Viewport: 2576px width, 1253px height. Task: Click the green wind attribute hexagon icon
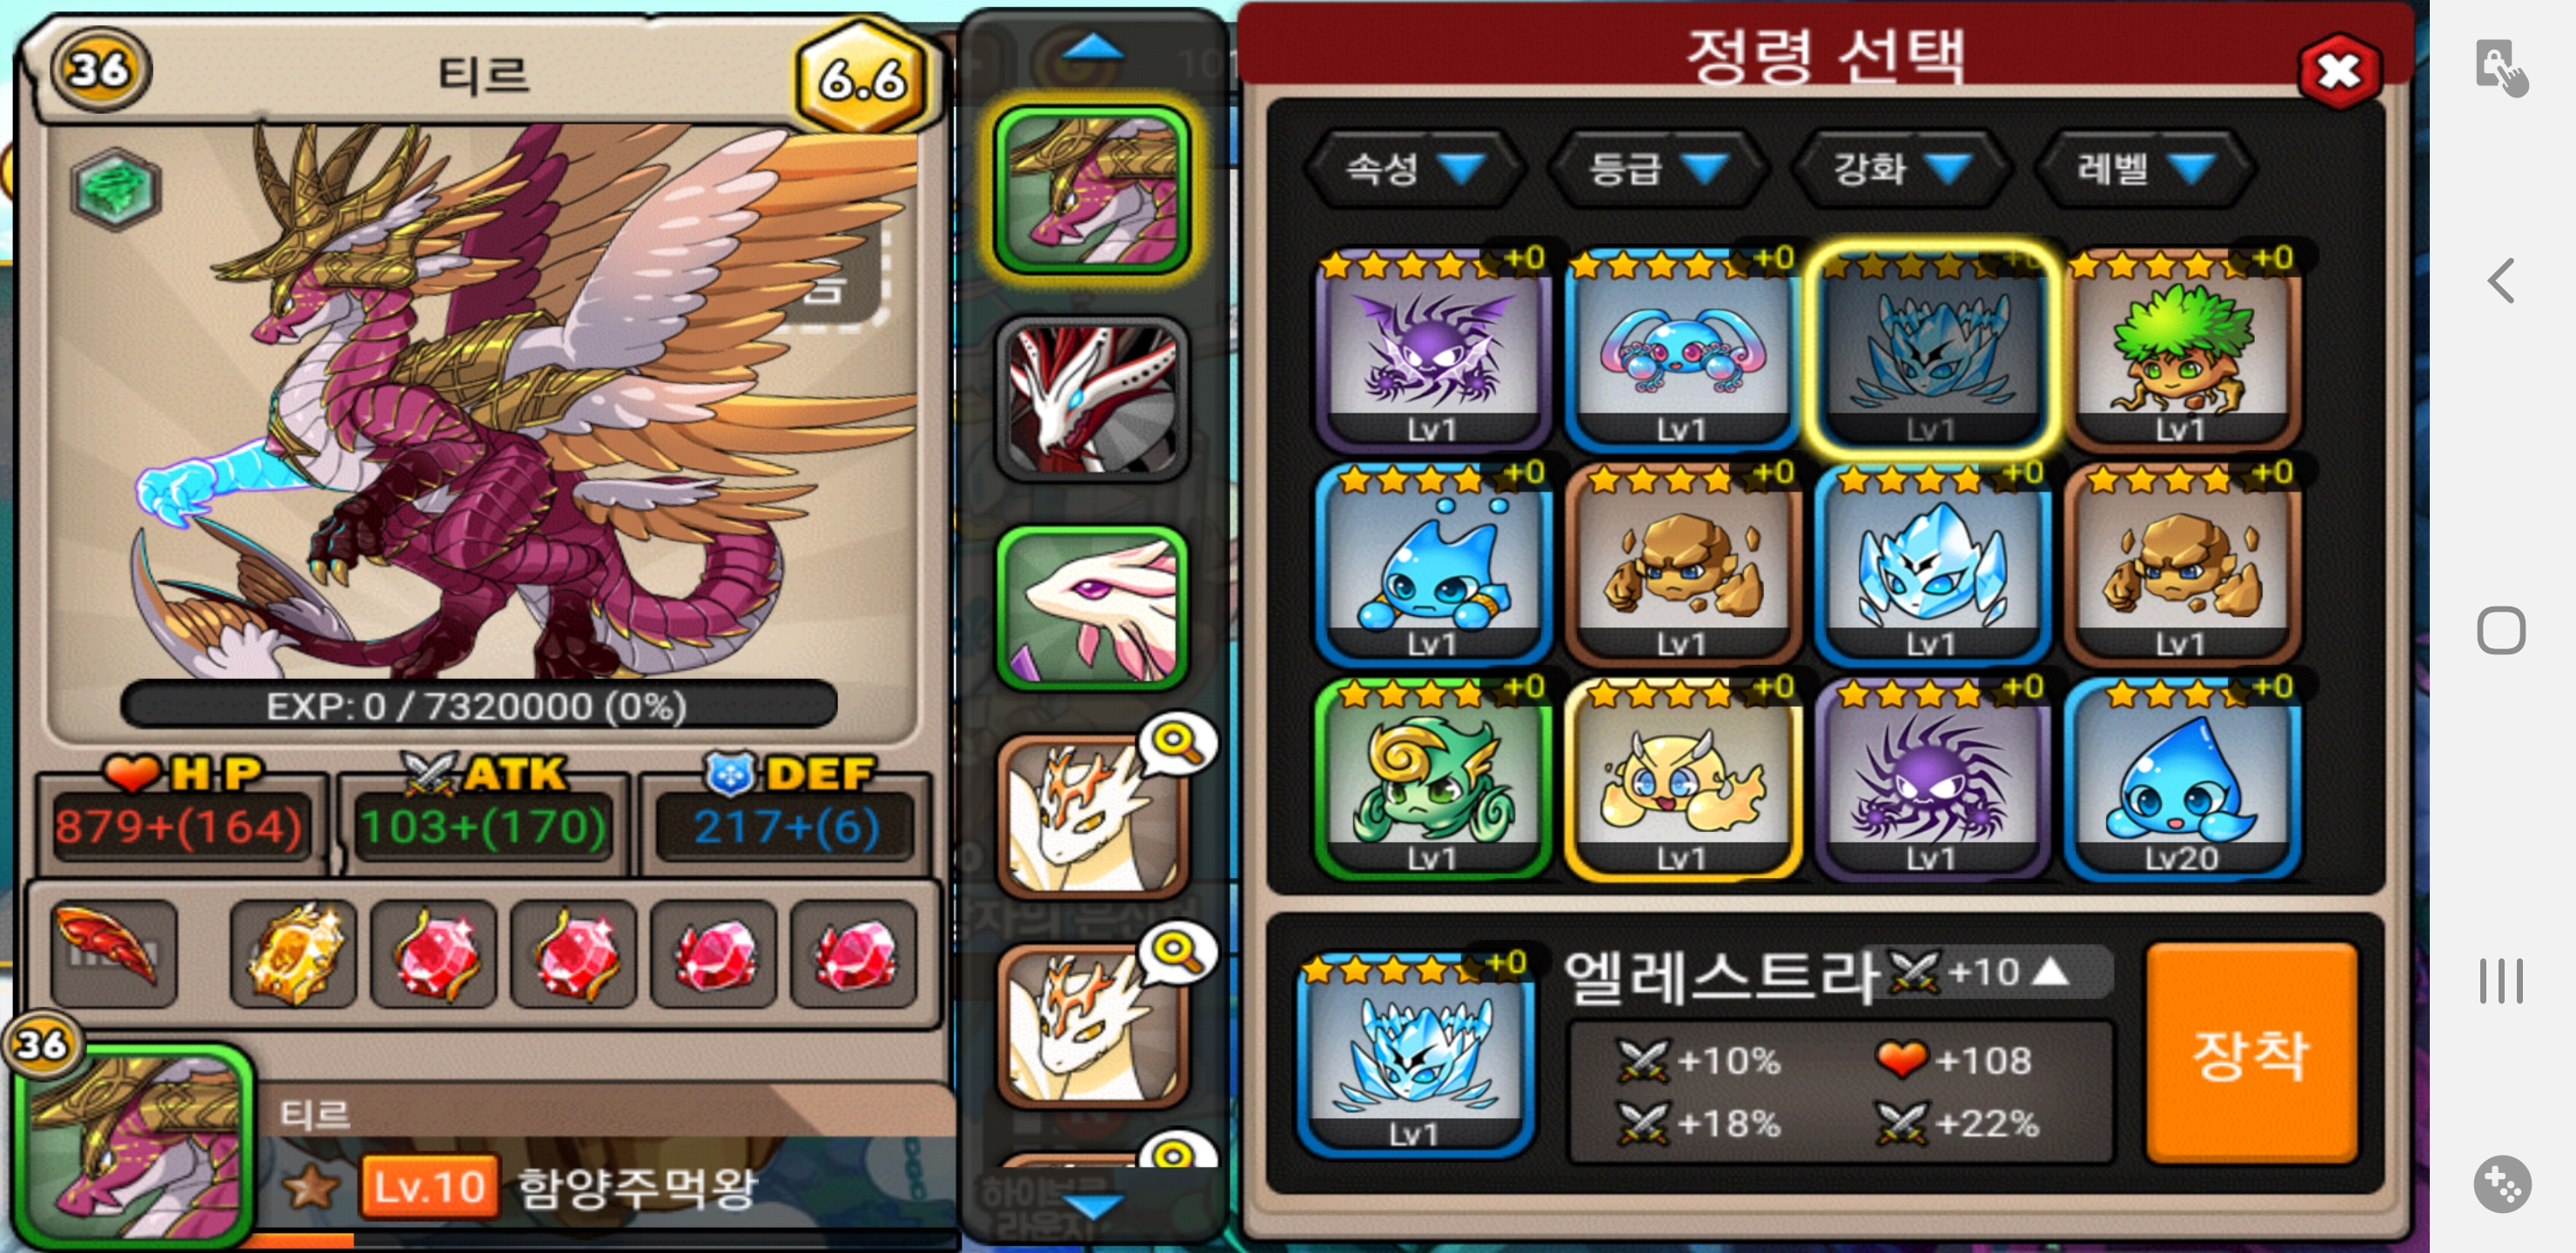click(116, 187)
